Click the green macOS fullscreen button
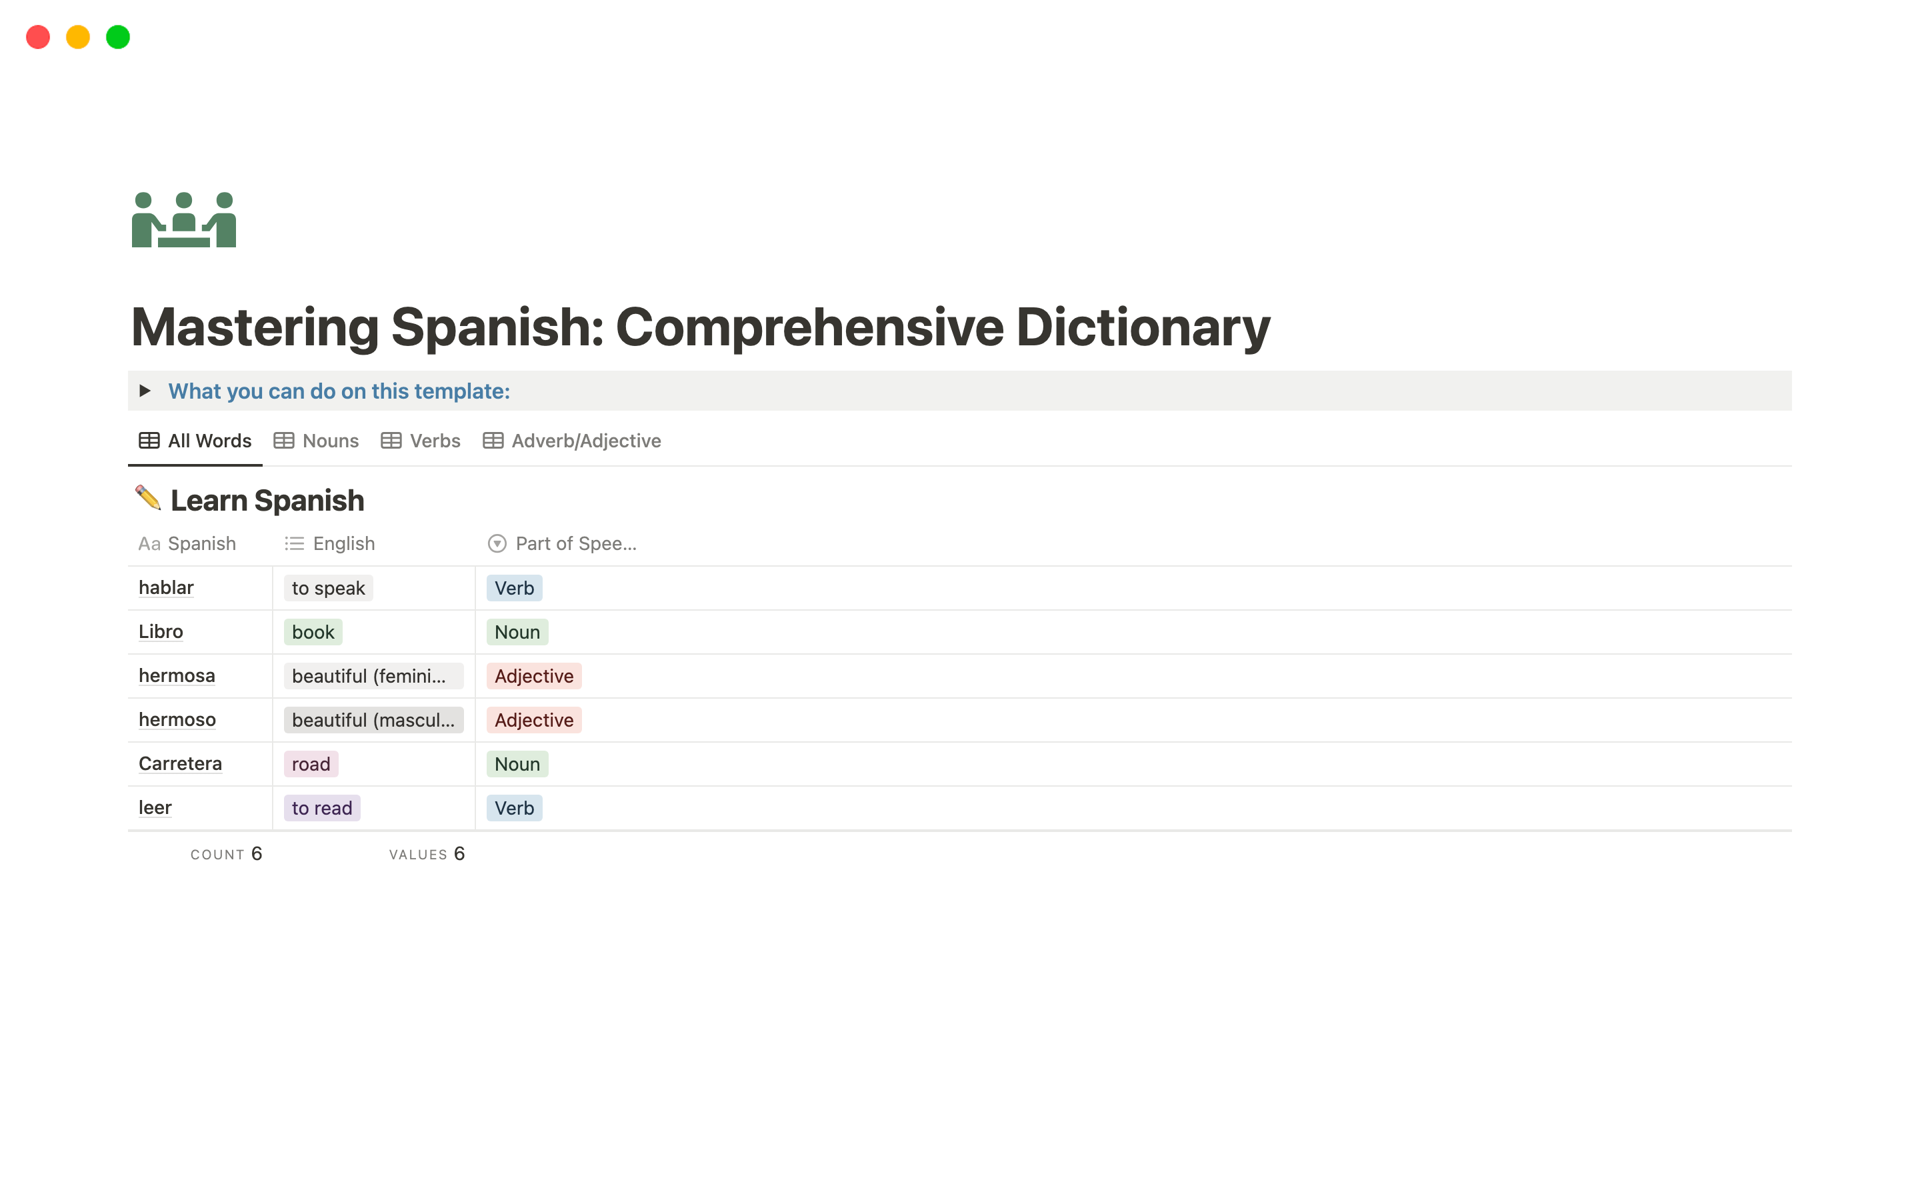Screen dimensions: 1920x1200 (x=118, y=37)
